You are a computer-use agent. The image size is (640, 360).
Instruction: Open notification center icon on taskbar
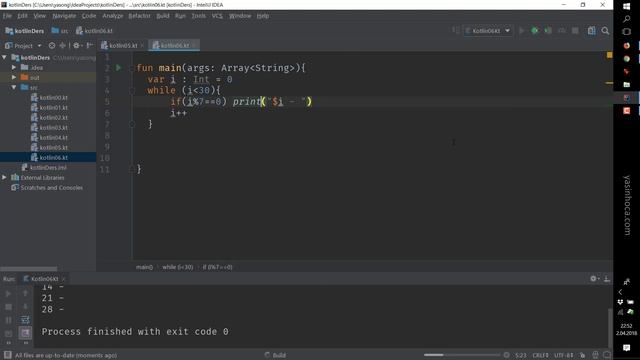[627, 348]
